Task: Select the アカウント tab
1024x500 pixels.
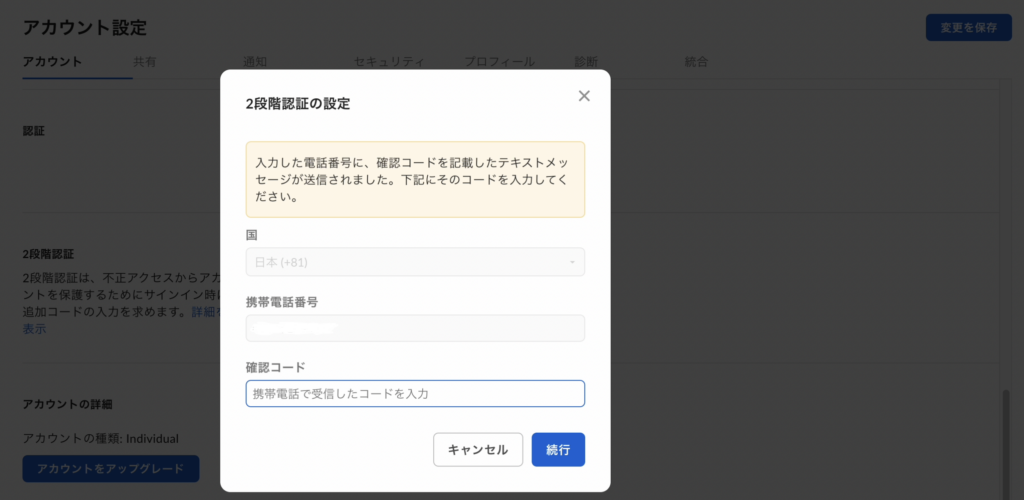Action: pos(52,62)
